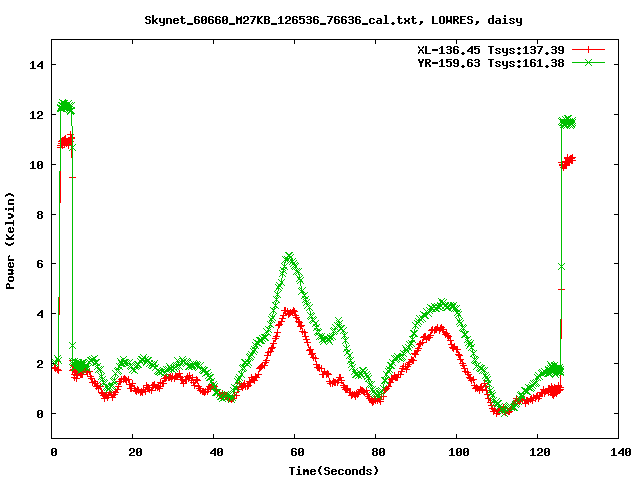Click x-axis tick label 140

[x=620, y=452]
